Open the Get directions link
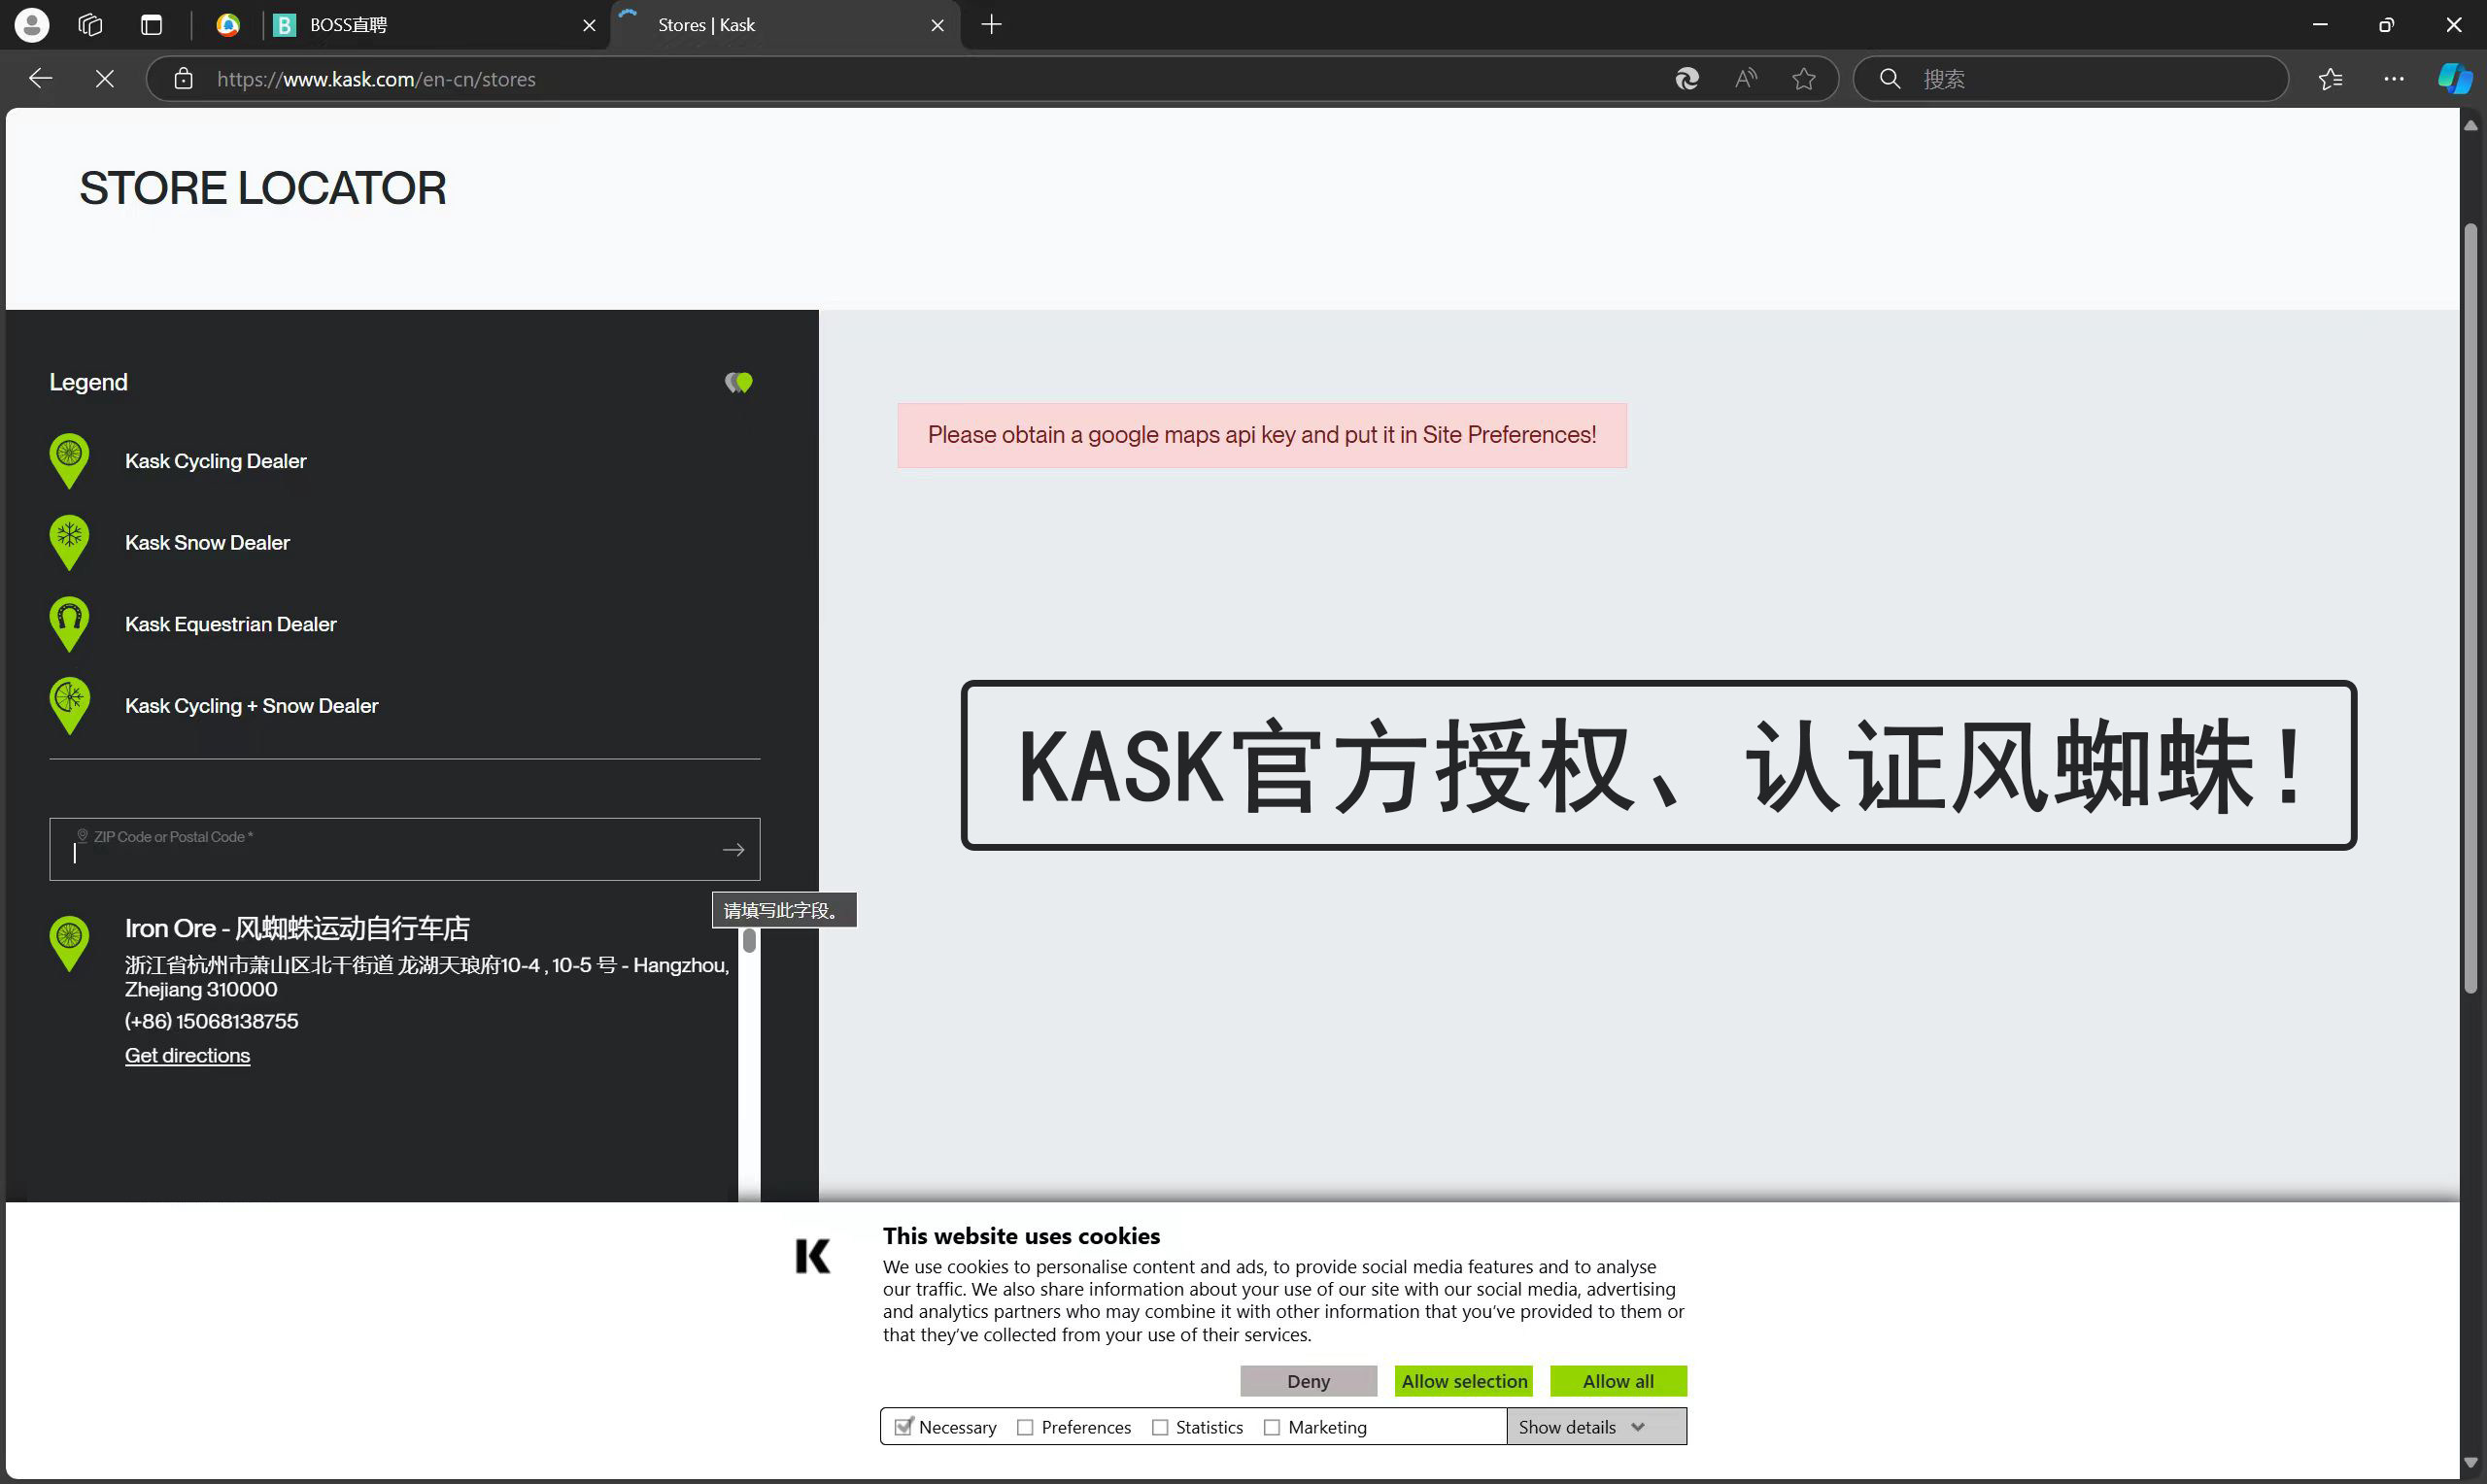Image resolution: width=2487 pixels, height=1484 pixels. tap(188, 1056)
